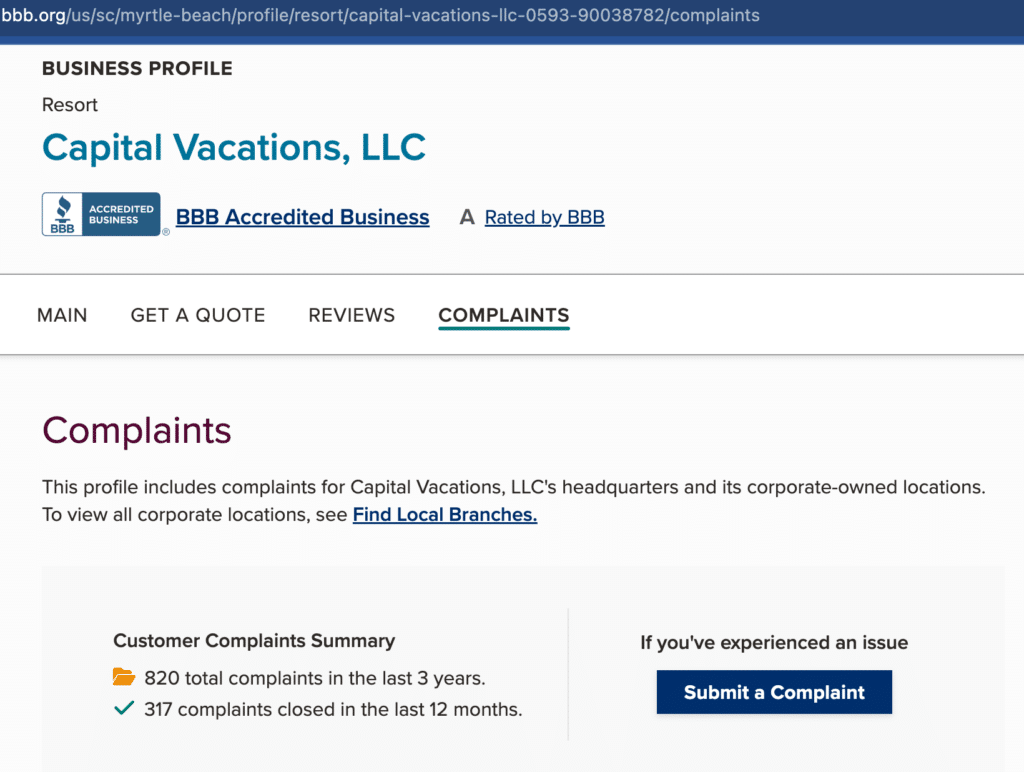This screenshot has height=772, width=1024.
Task: Open the Find Local Branches link
Action: (x=444, y=514)
